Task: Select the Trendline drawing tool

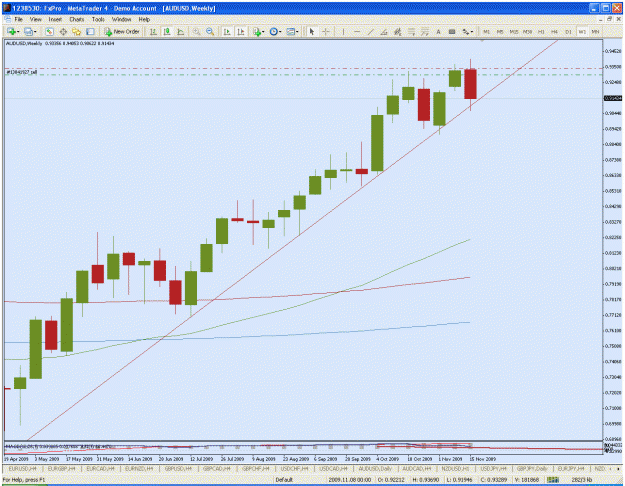Action: (370, 31)
